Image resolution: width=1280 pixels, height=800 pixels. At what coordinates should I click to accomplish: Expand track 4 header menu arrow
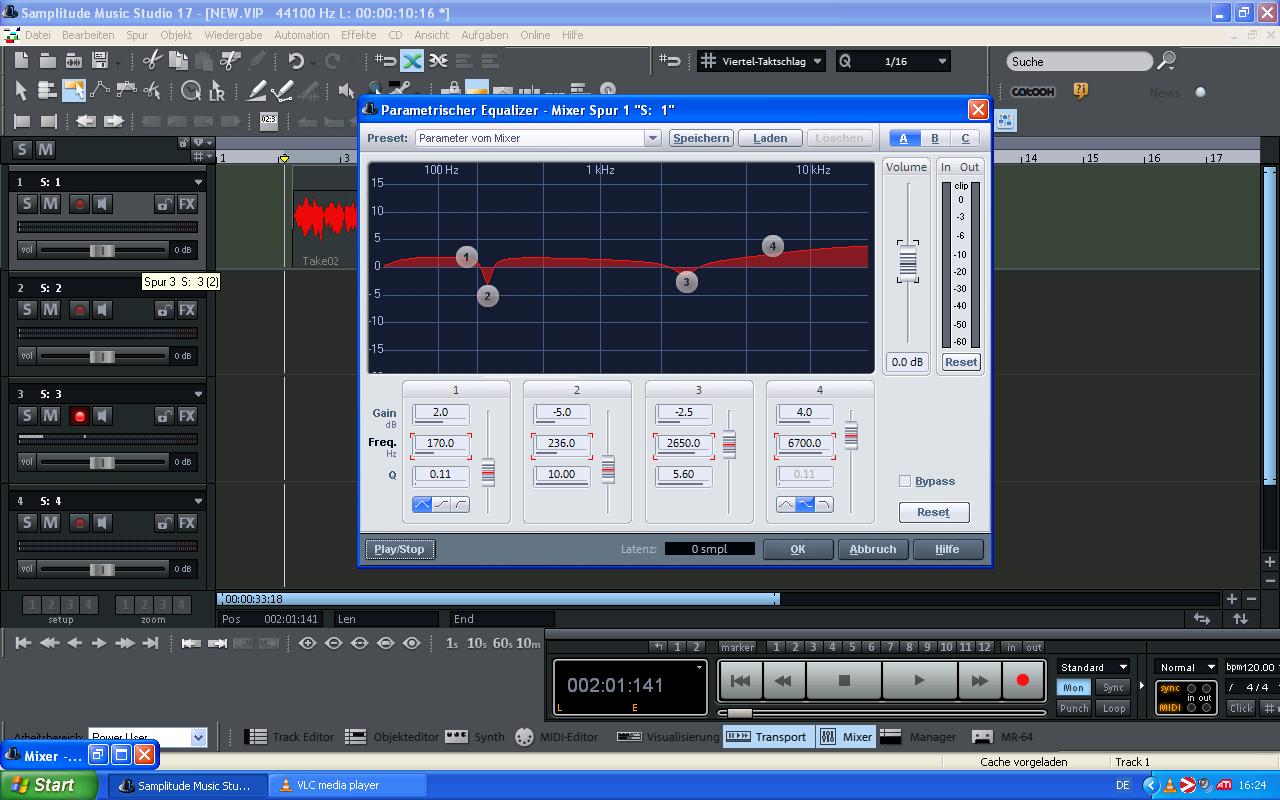coord(198,500)
